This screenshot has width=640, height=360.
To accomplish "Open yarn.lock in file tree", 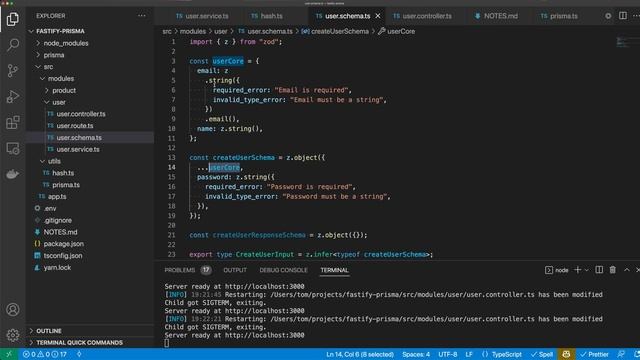I will [x=90, y=267].
